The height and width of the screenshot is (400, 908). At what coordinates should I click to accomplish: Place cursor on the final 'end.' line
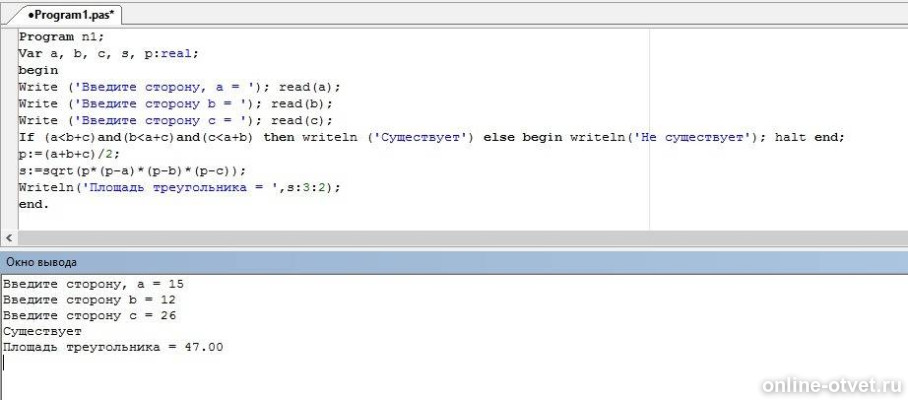[33, 204]
